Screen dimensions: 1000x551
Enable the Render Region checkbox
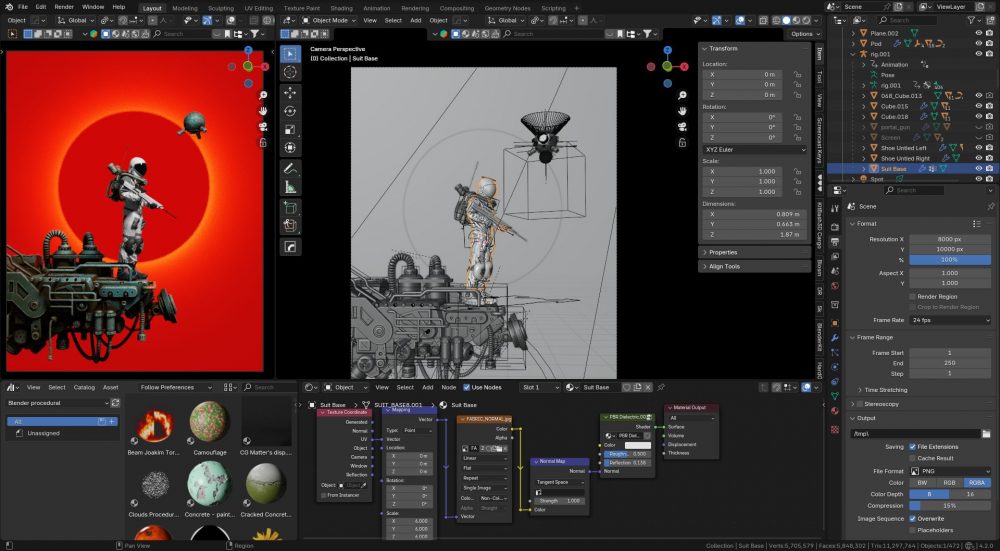pyautogui.click(x=913, y=296)
